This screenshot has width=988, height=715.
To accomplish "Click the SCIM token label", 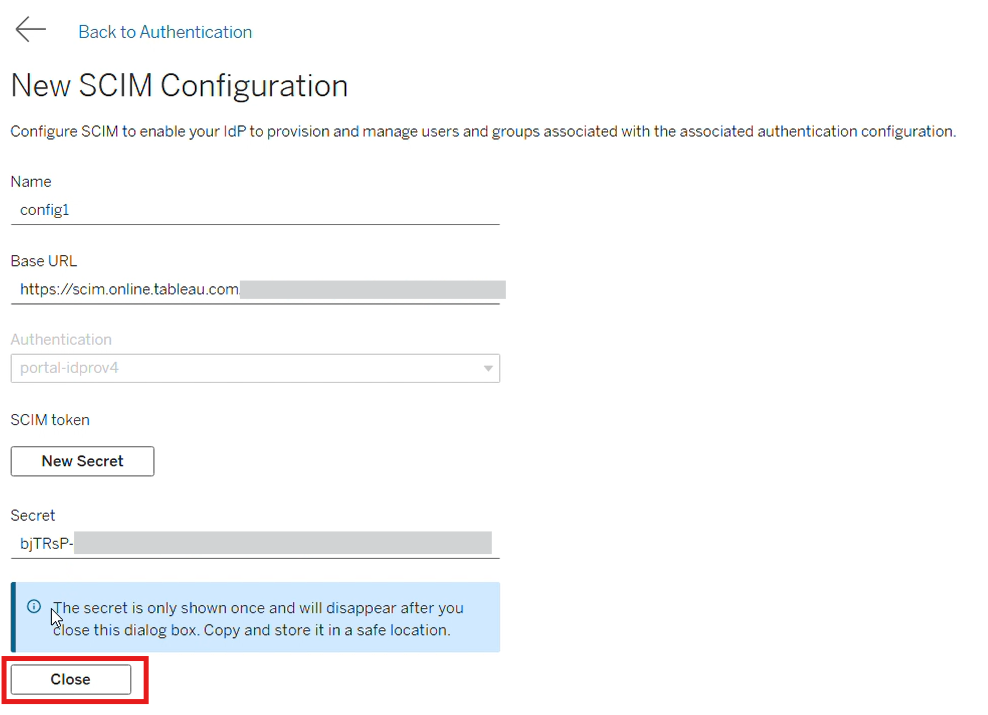I will [x=50, y=420].
